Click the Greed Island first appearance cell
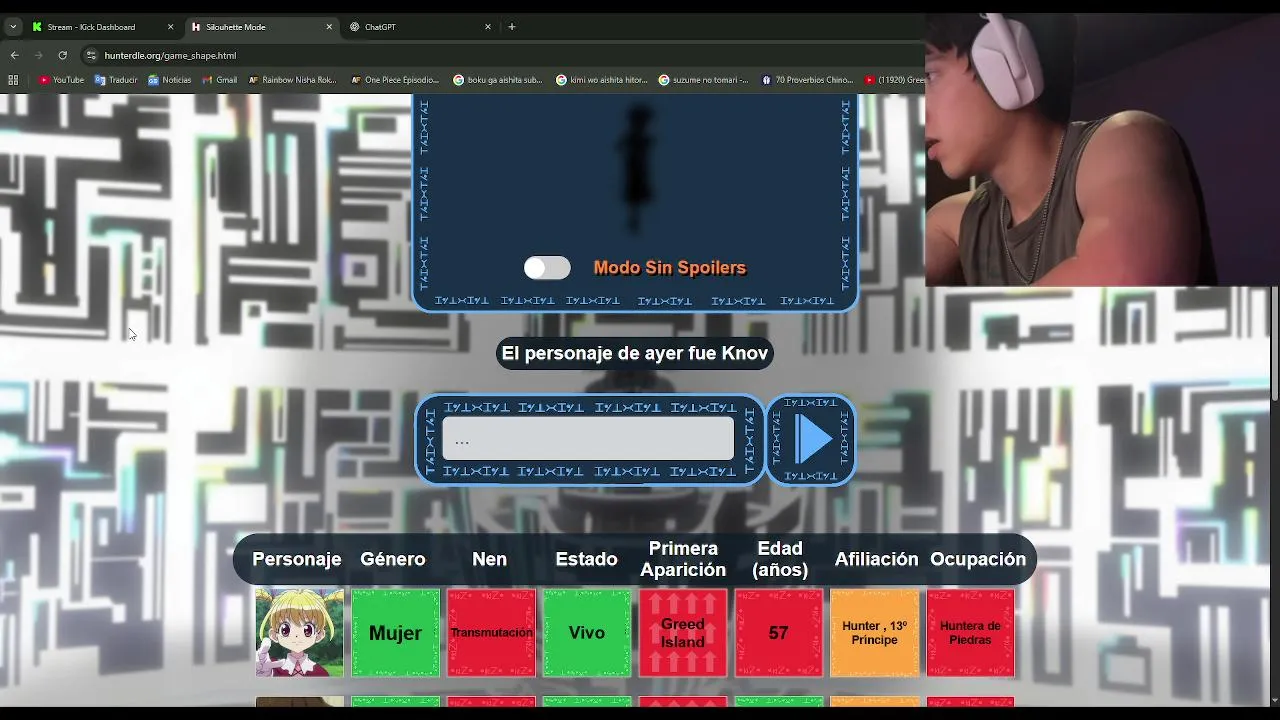The width and height of the screenshot is (1280, 720). click(683, 633)
